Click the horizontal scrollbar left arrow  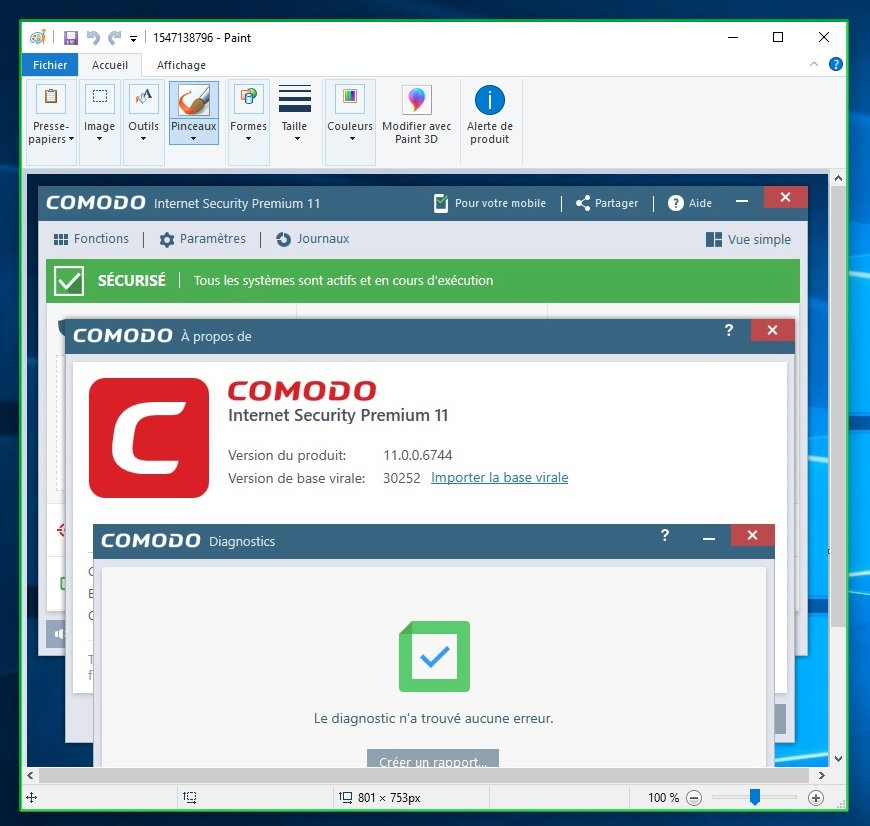coord(31,775)
